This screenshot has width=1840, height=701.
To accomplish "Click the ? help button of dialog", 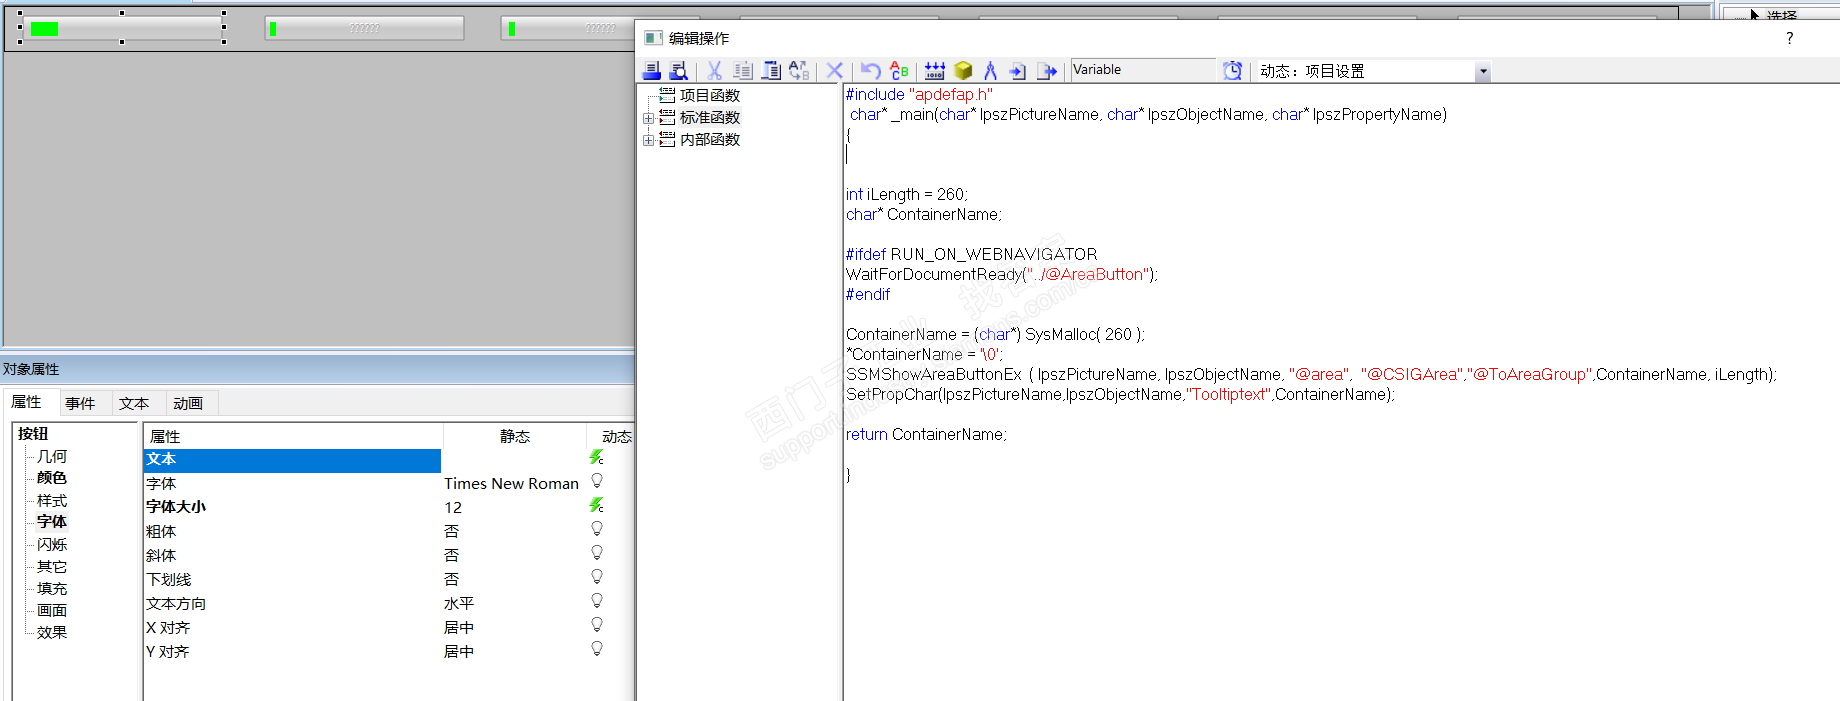I will (1790, 38).
